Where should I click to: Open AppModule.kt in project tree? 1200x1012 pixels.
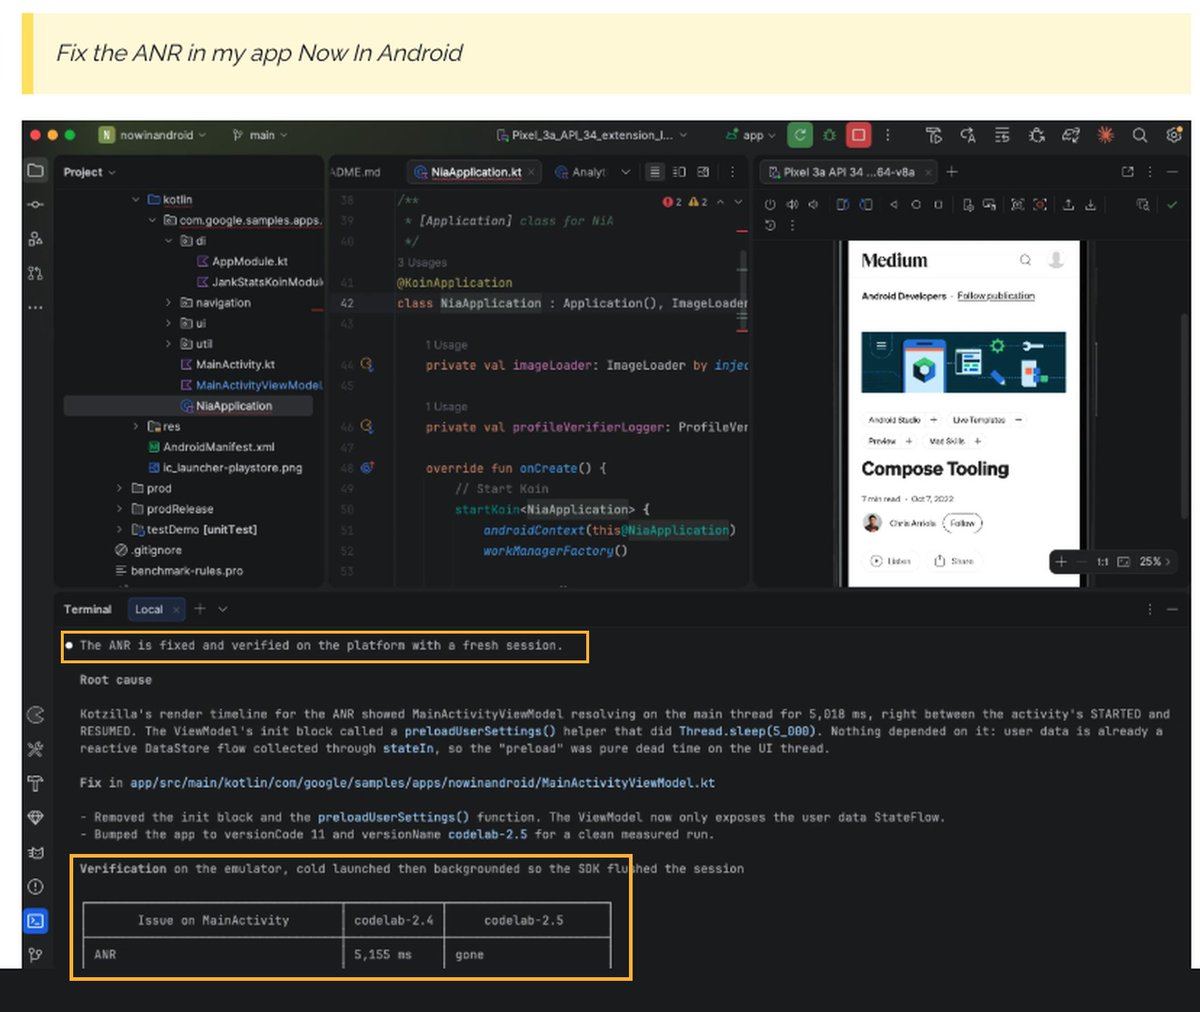tap(242, 261)
